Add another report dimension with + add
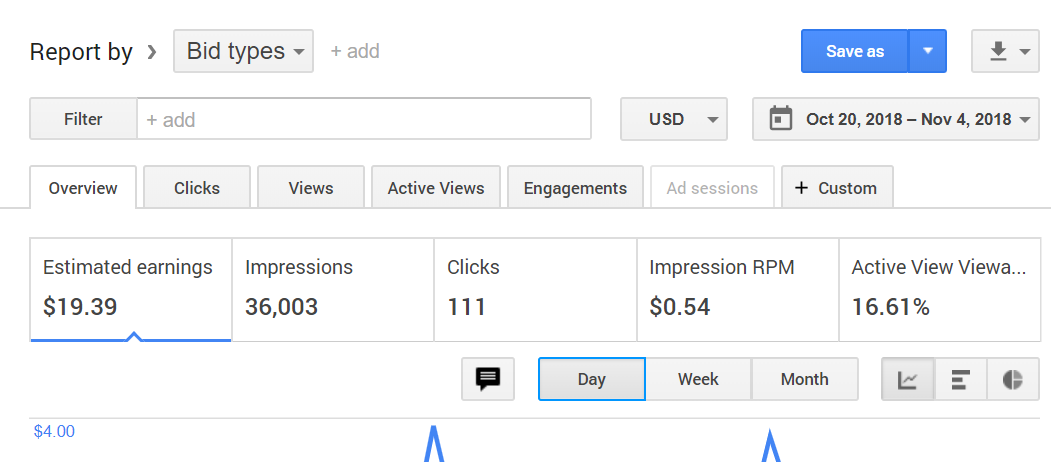The width and height of the screenshot is (1051, 462). click(355, 51)
